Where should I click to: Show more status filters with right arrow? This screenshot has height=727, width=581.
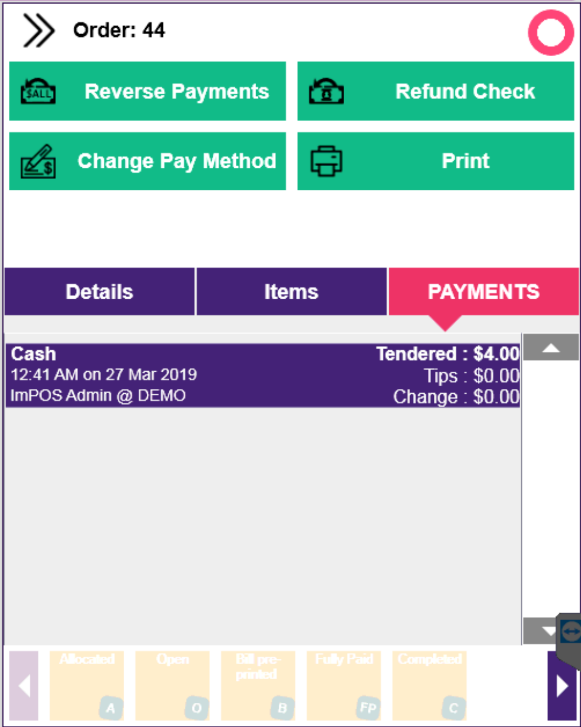[x=562, y=685]
